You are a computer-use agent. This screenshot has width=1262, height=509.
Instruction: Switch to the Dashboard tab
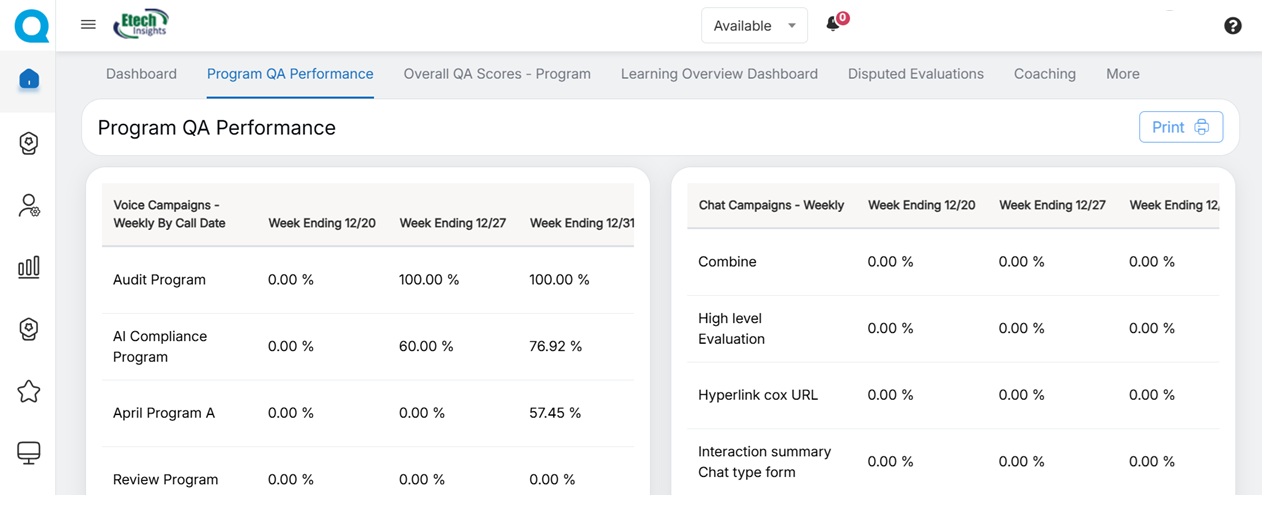point(141,74)
